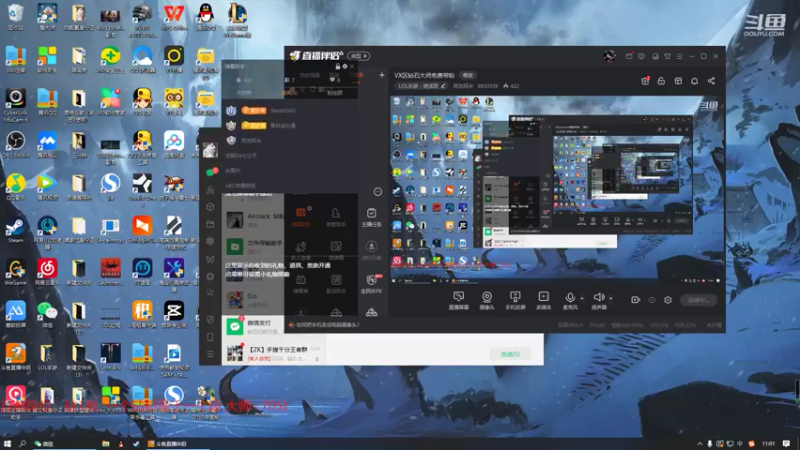This screenshot has width=800, height=450.
Task: Open 文件传输助手 chat in WeChat
Action: [x=253, y=247]
